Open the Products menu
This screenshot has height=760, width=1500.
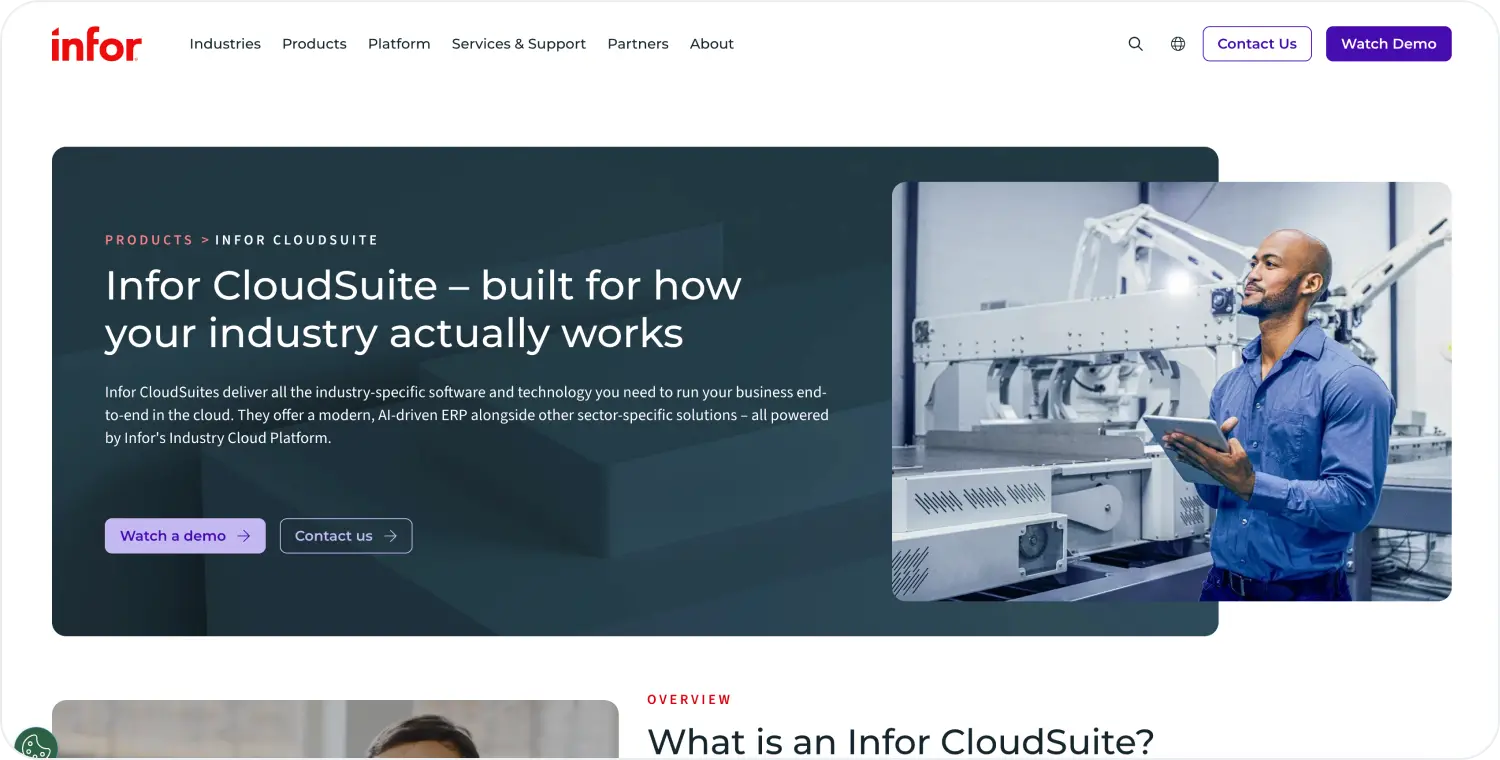coord(314,44)
